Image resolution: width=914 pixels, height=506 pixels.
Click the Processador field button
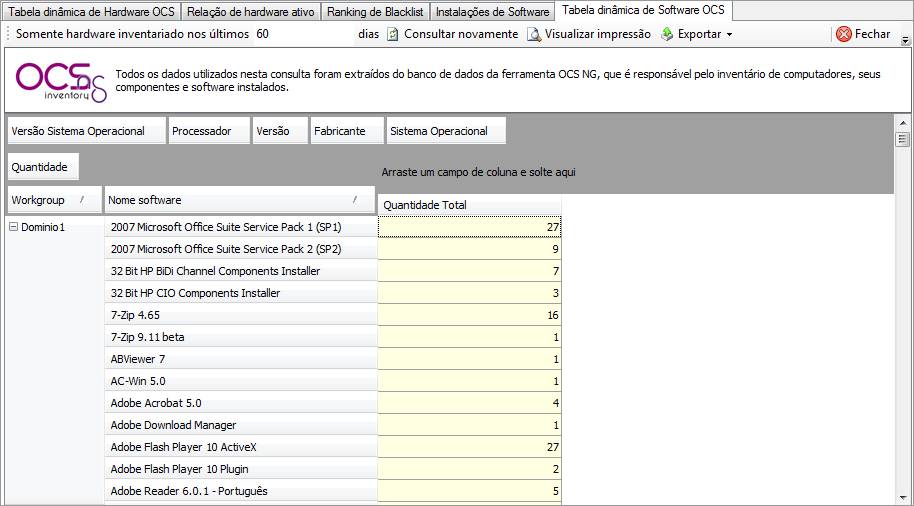coord(209,131)
